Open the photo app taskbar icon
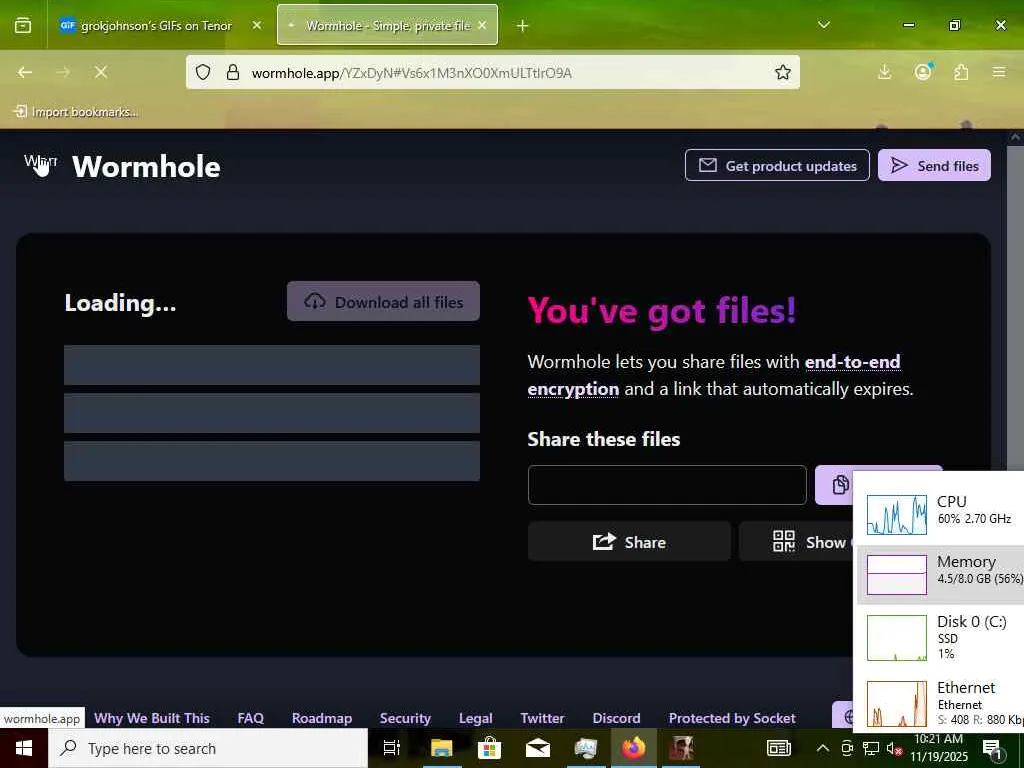 point(681,748)
